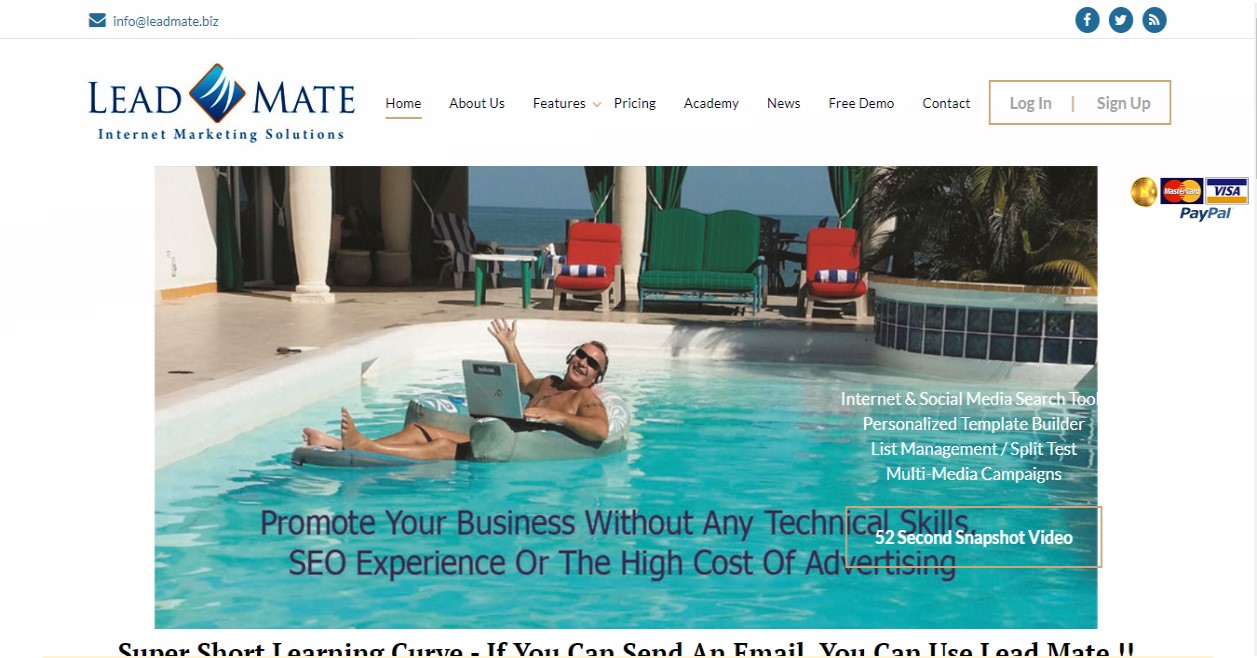Open the RSS feed icon
Screen dimensions: 1257x658
[x=1154, y=20]
